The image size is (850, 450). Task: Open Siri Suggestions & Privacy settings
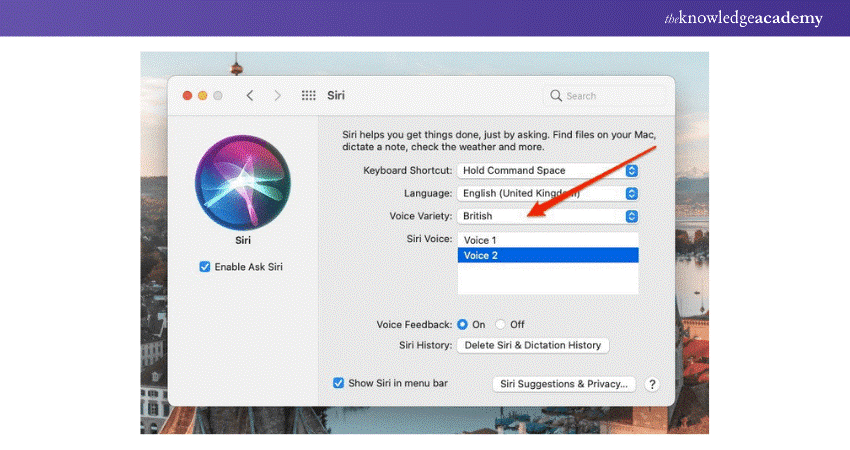(x=564, y=384)
